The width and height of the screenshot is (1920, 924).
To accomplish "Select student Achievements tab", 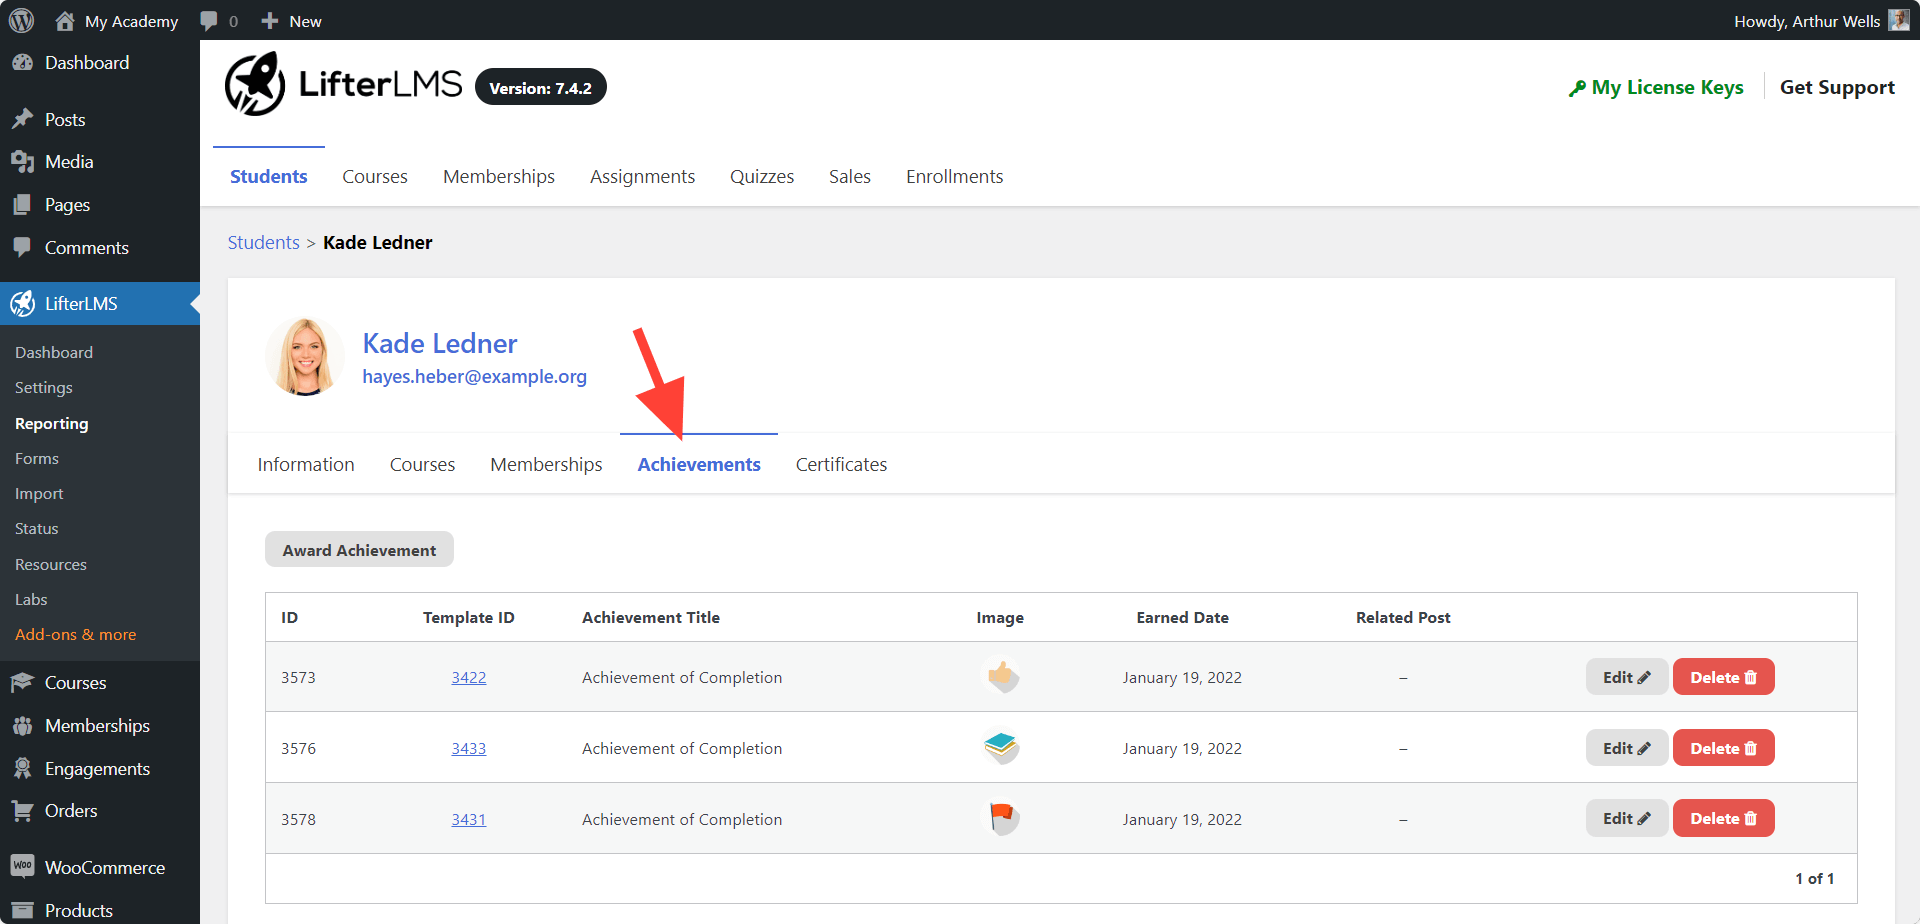I will [x=699, y=464].
